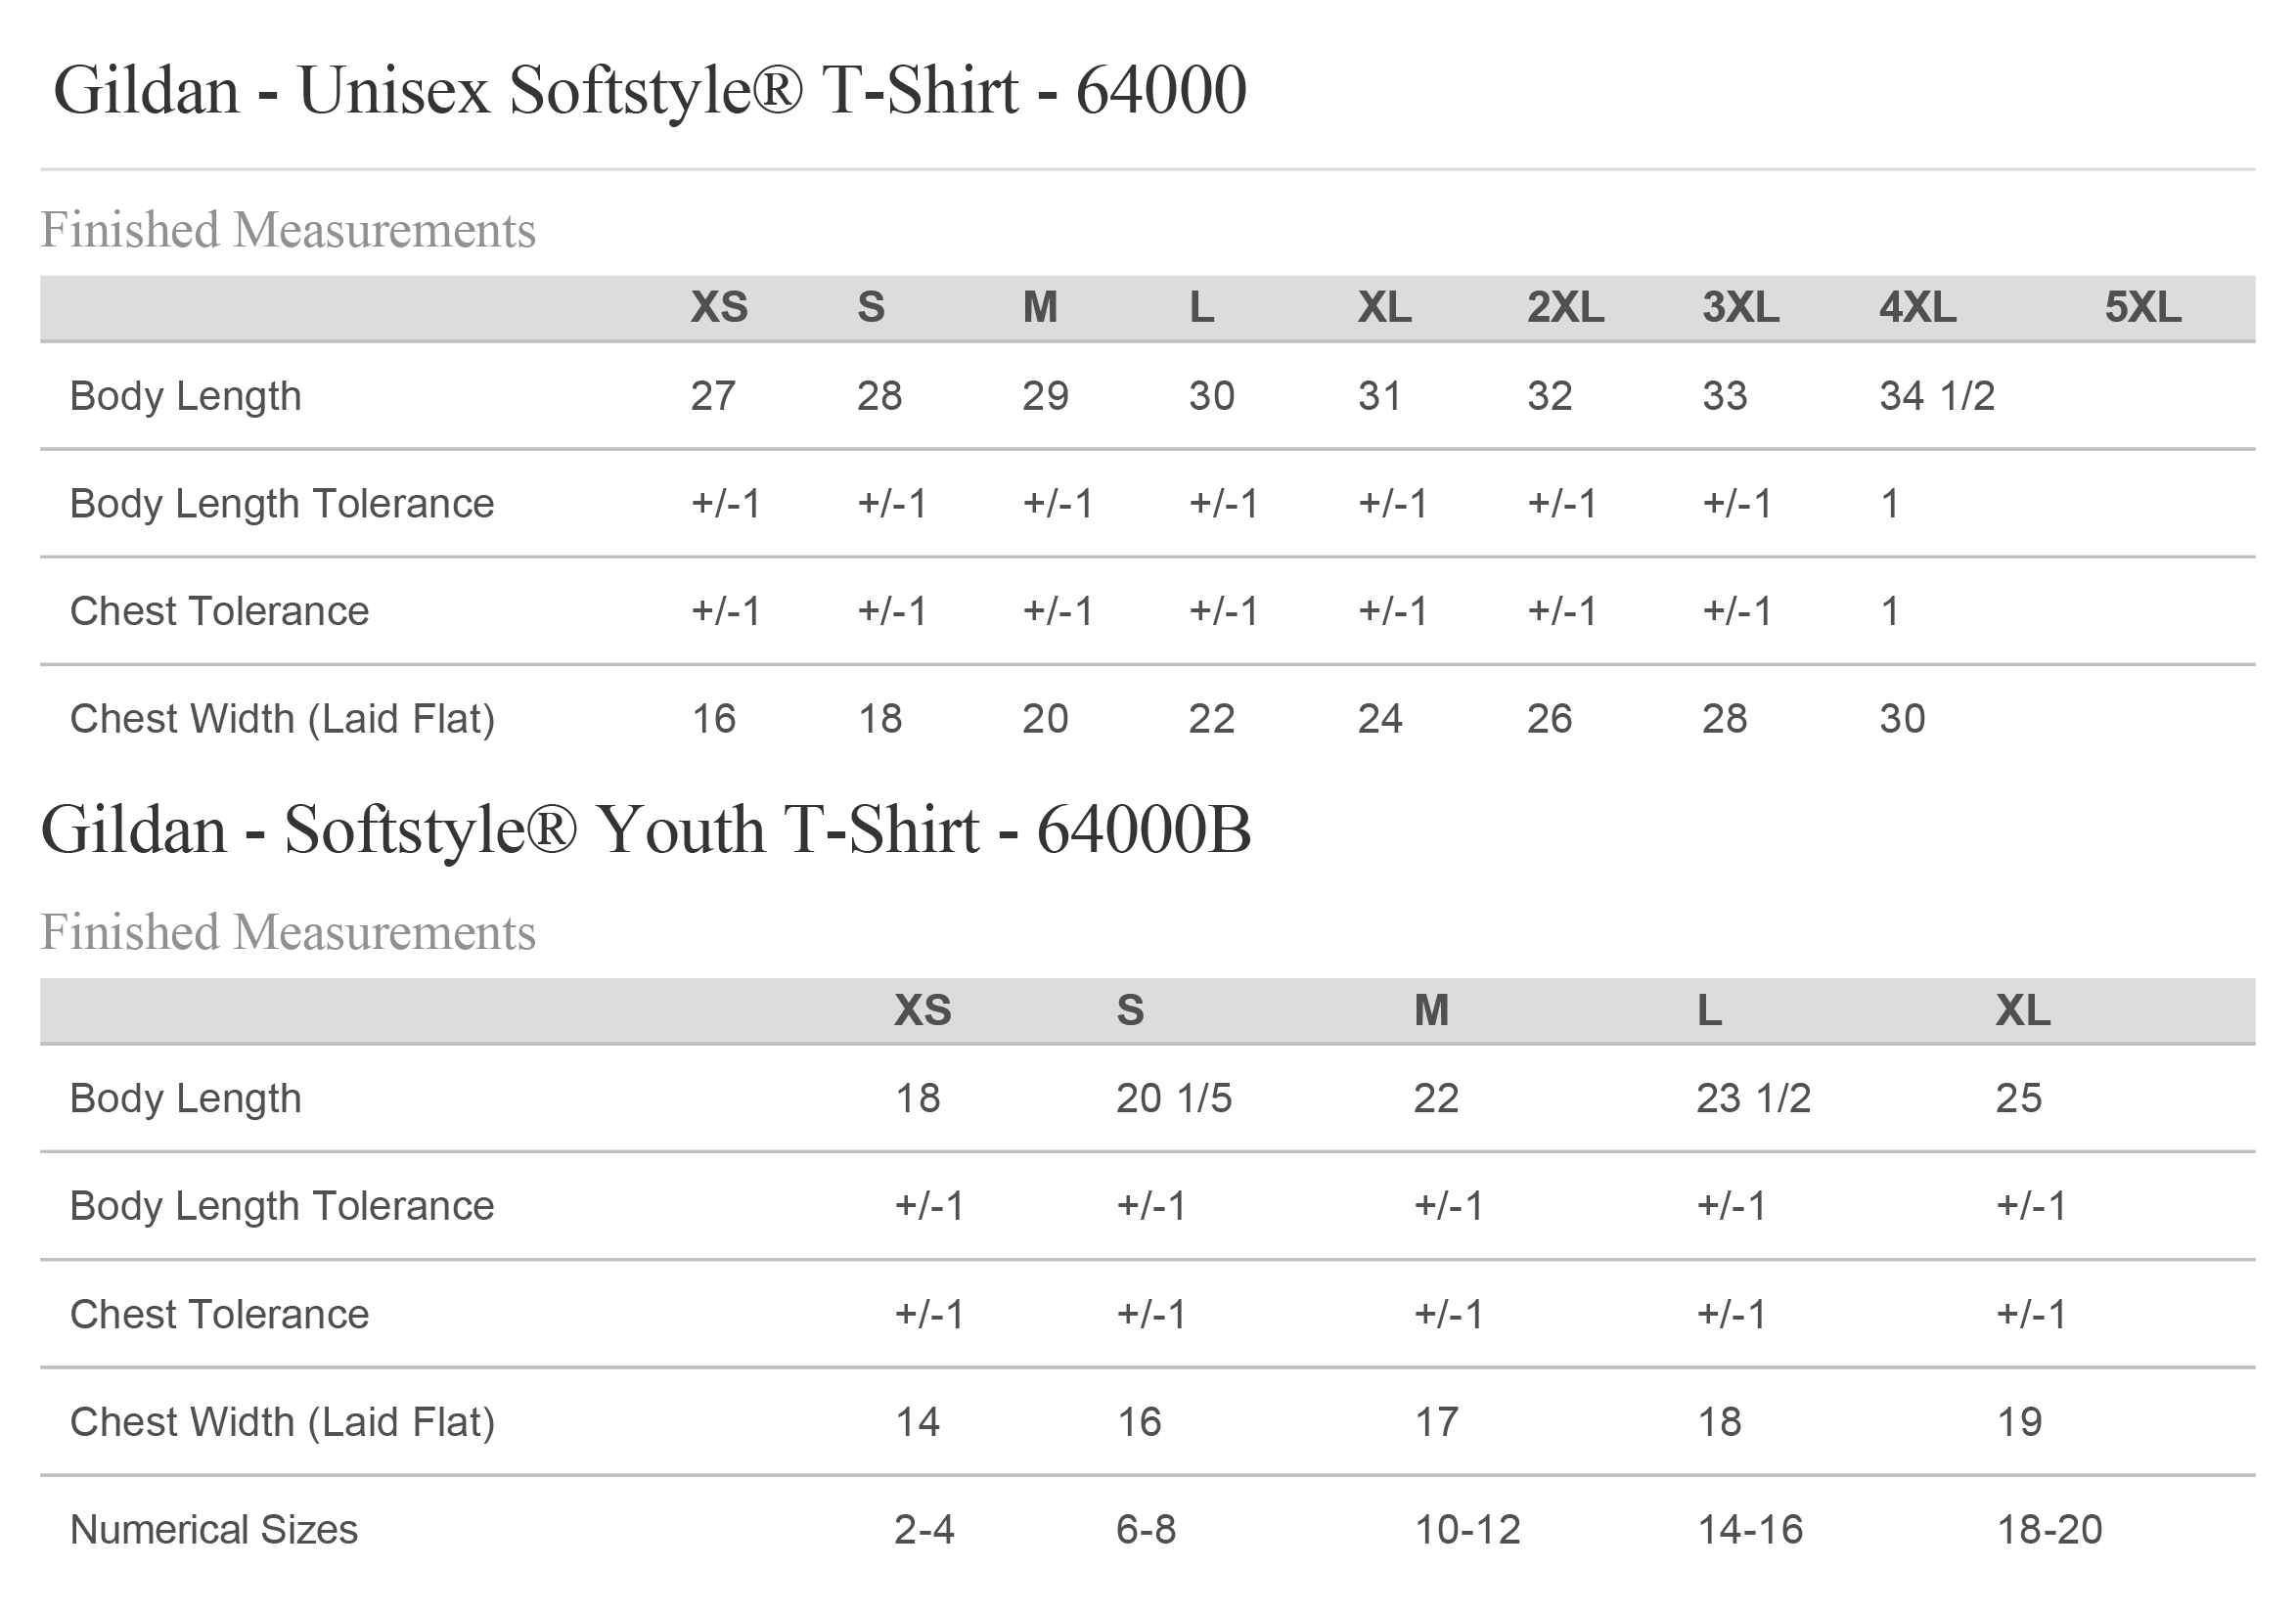2296x1613 pixels.
Task: Select the Body Length row label in Unisex table
Action: pyautogui.click(x=186, y=396)
